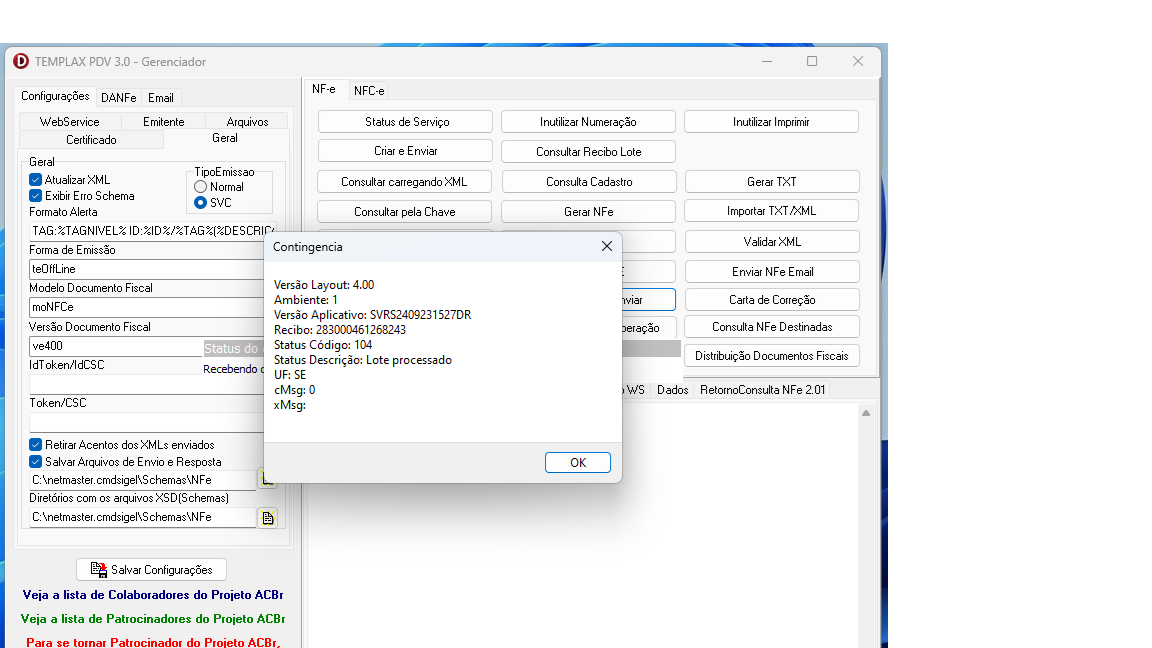Click Gerar TXT button
Image resolution: width=1152 pixels, height=648 pixels.
click(771, 181)
